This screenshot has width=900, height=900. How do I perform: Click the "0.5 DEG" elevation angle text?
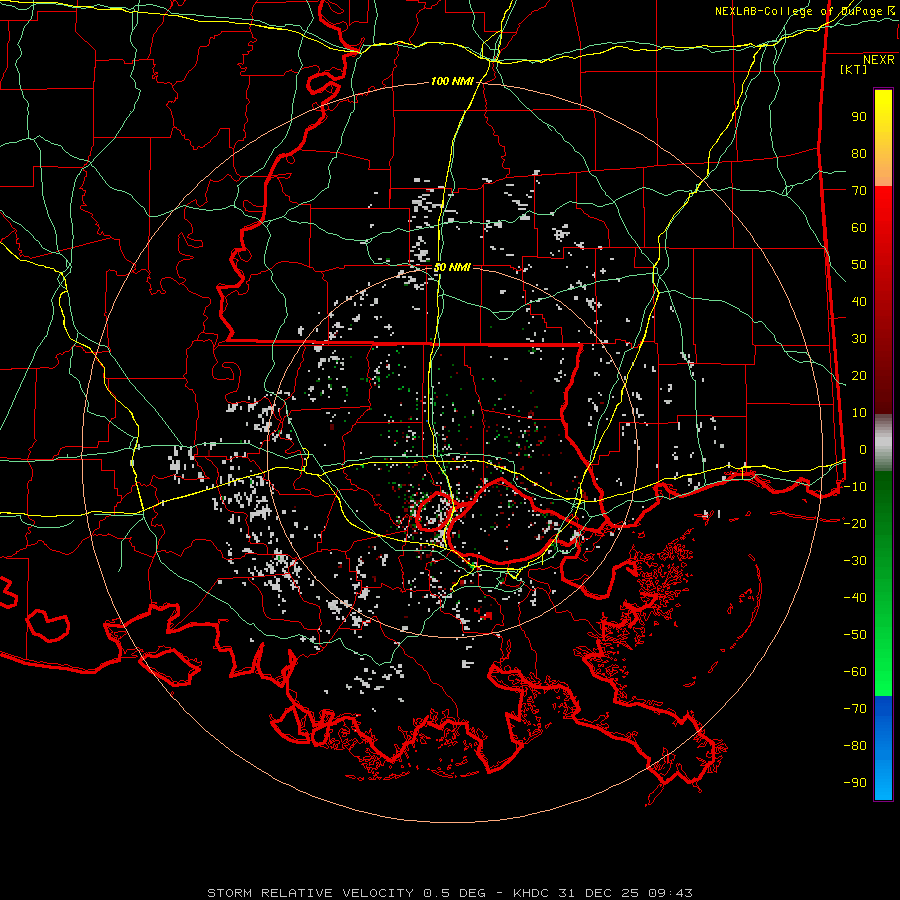455,893
